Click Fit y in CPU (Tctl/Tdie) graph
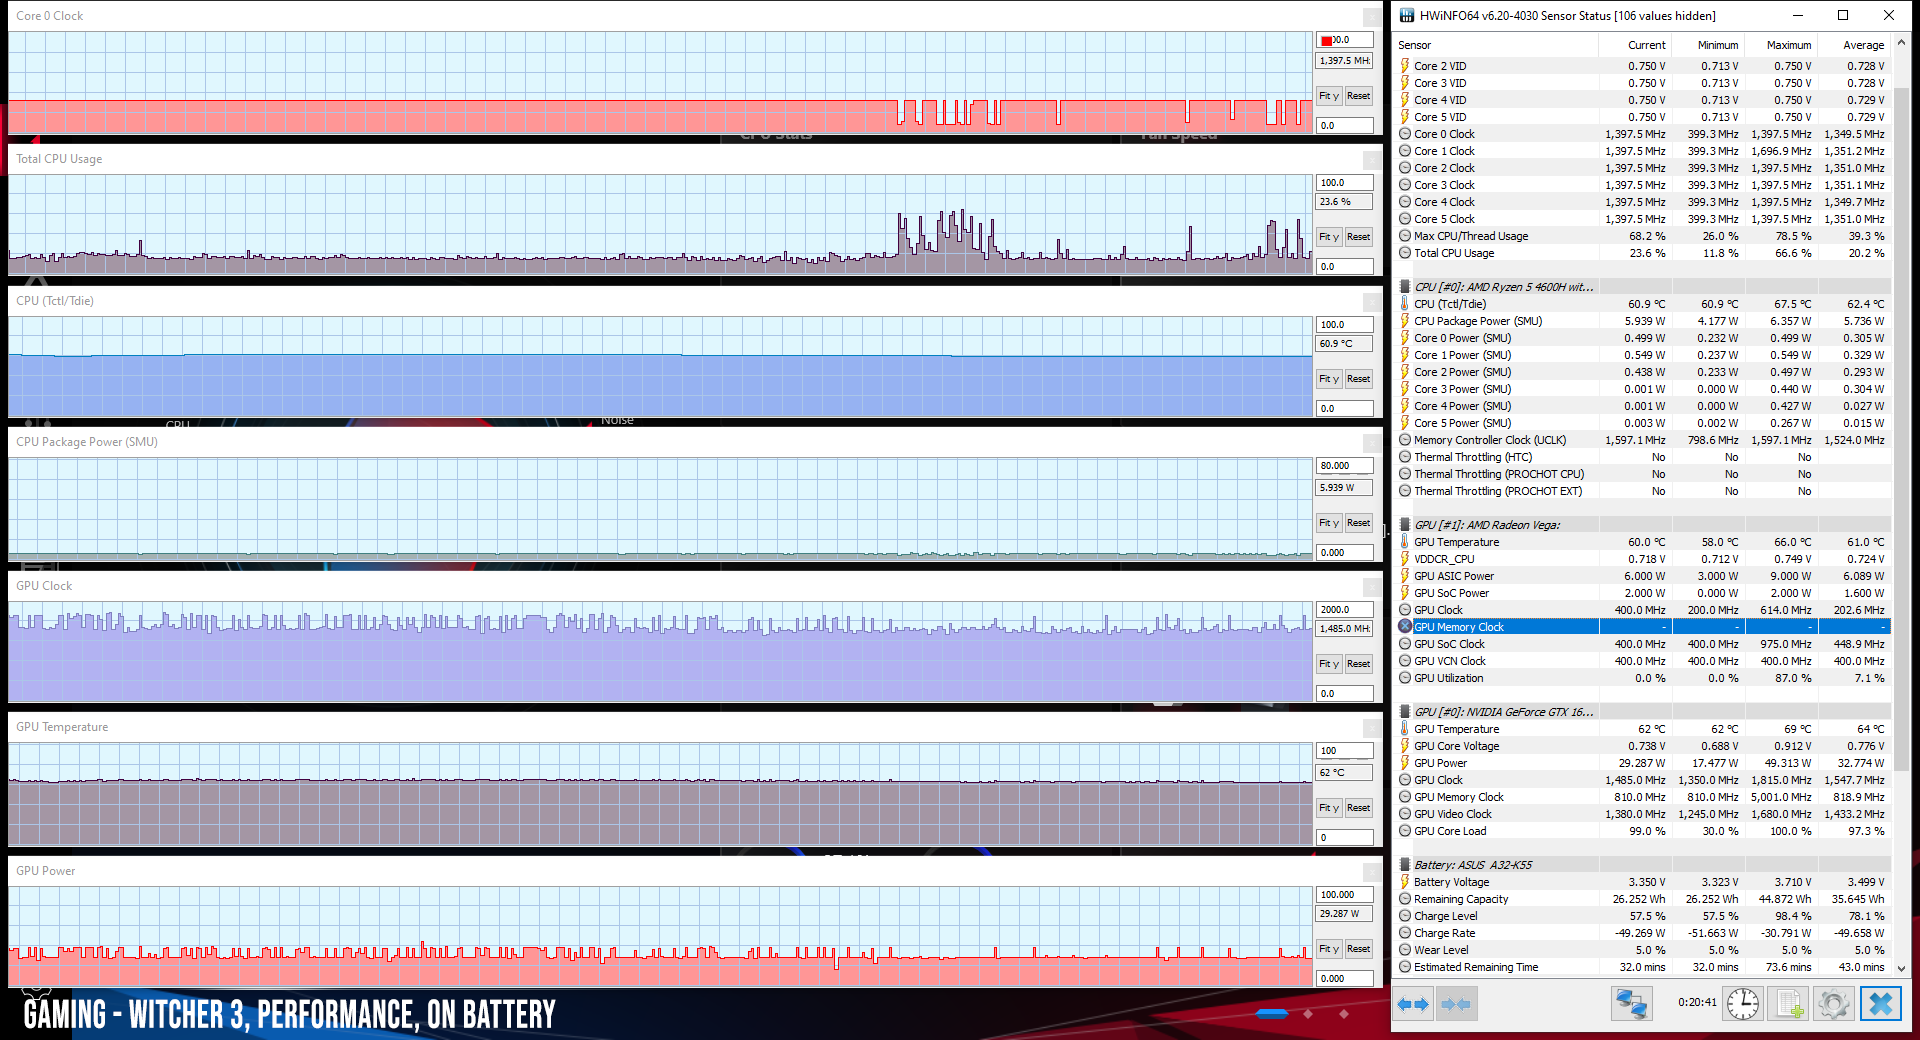Image resolution: width=1920 pixels, height=1040 pixels. tap(1329, 379)
